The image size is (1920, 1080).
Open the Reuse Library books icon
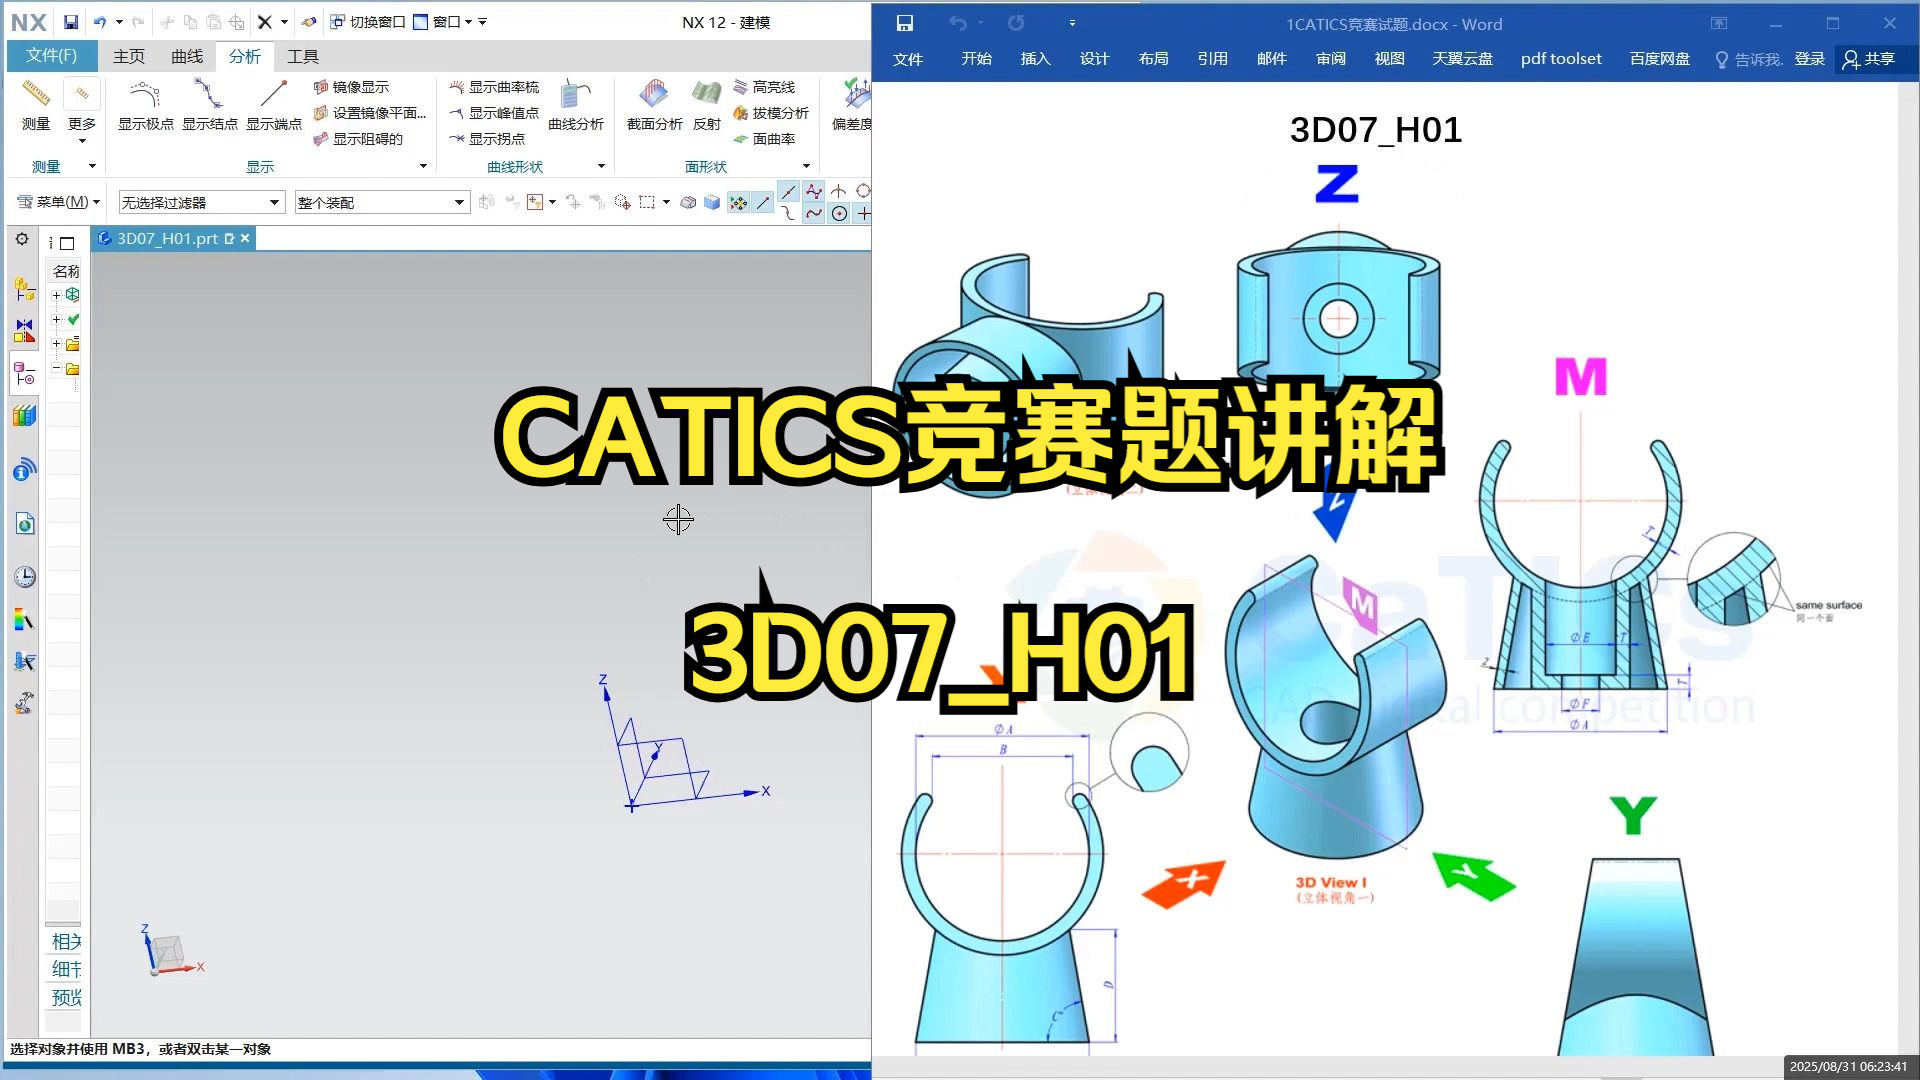click(x=25, y=416)
